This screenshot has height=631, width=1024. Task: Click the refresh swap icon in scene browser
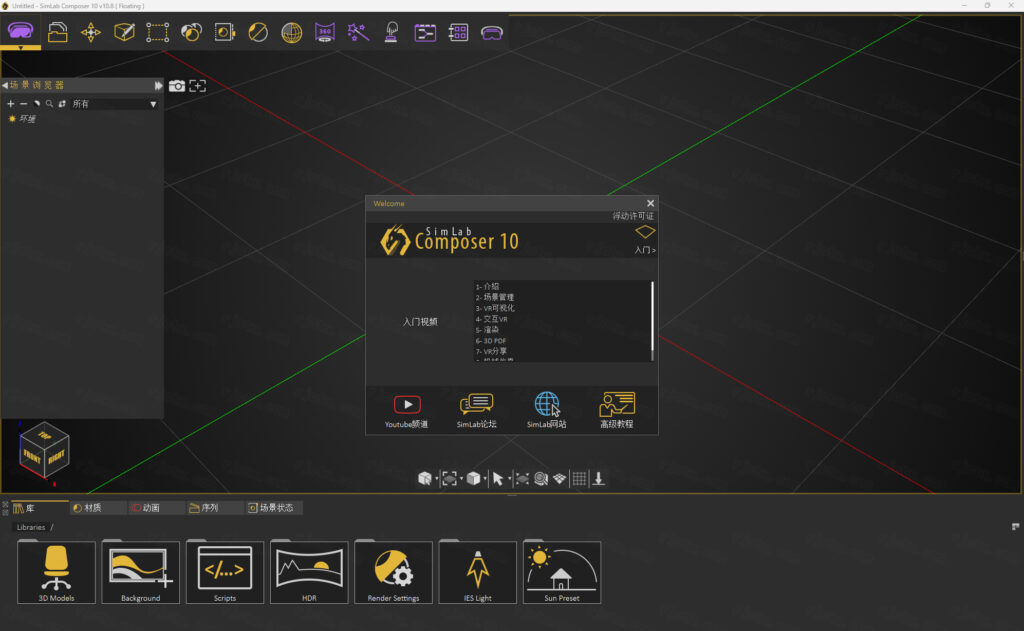click(x=62, y=104)
